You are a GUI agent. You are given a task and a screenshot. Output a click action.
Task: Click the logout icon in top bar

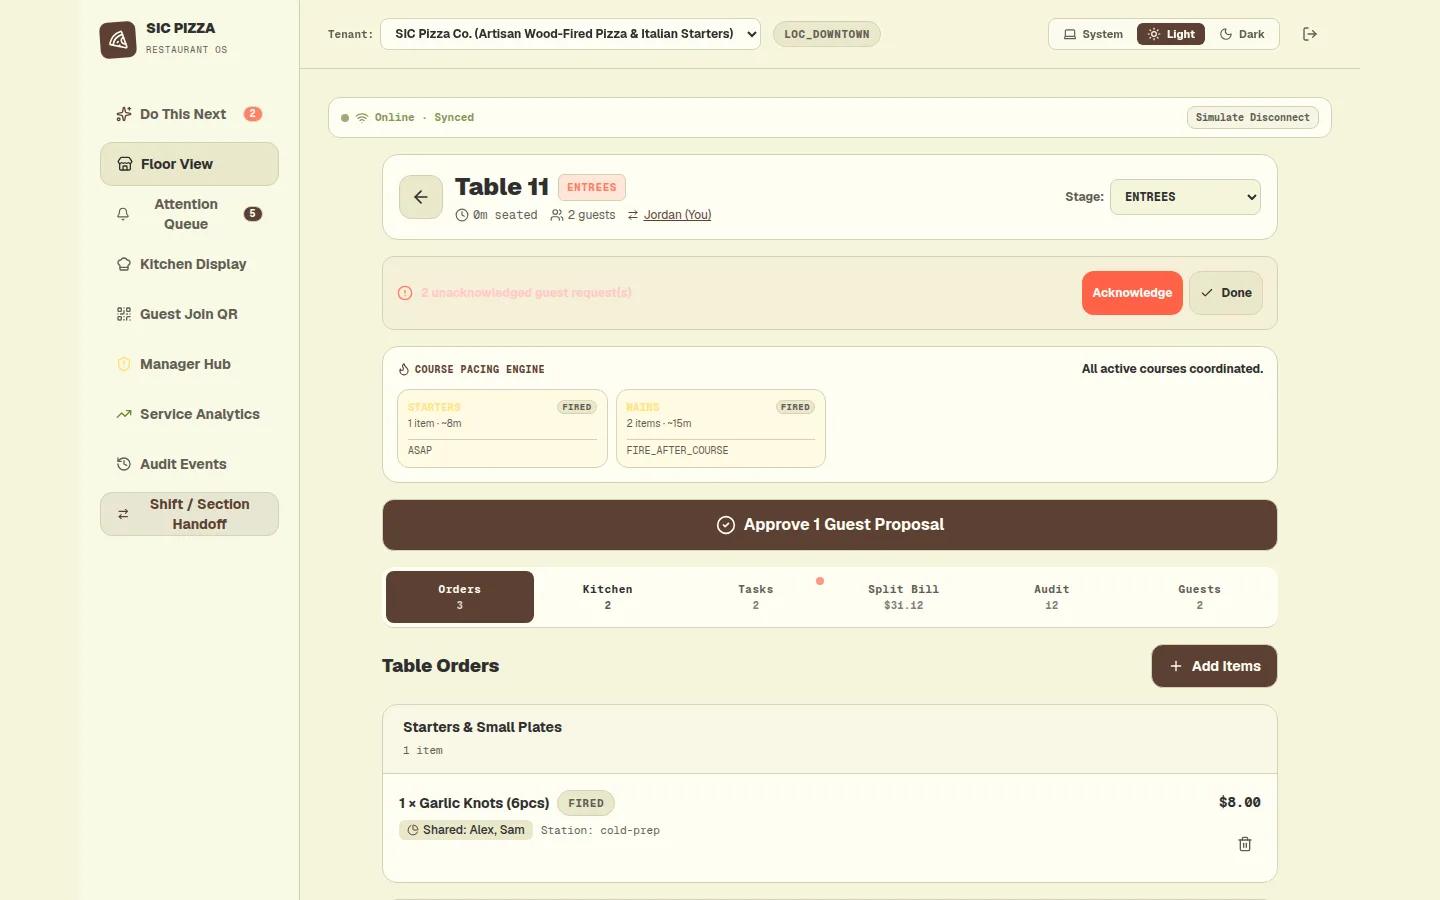[1310, 34]
